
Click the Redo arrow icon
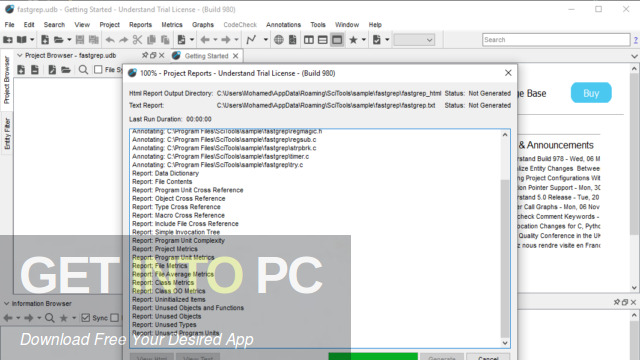(x=123, y=40)
